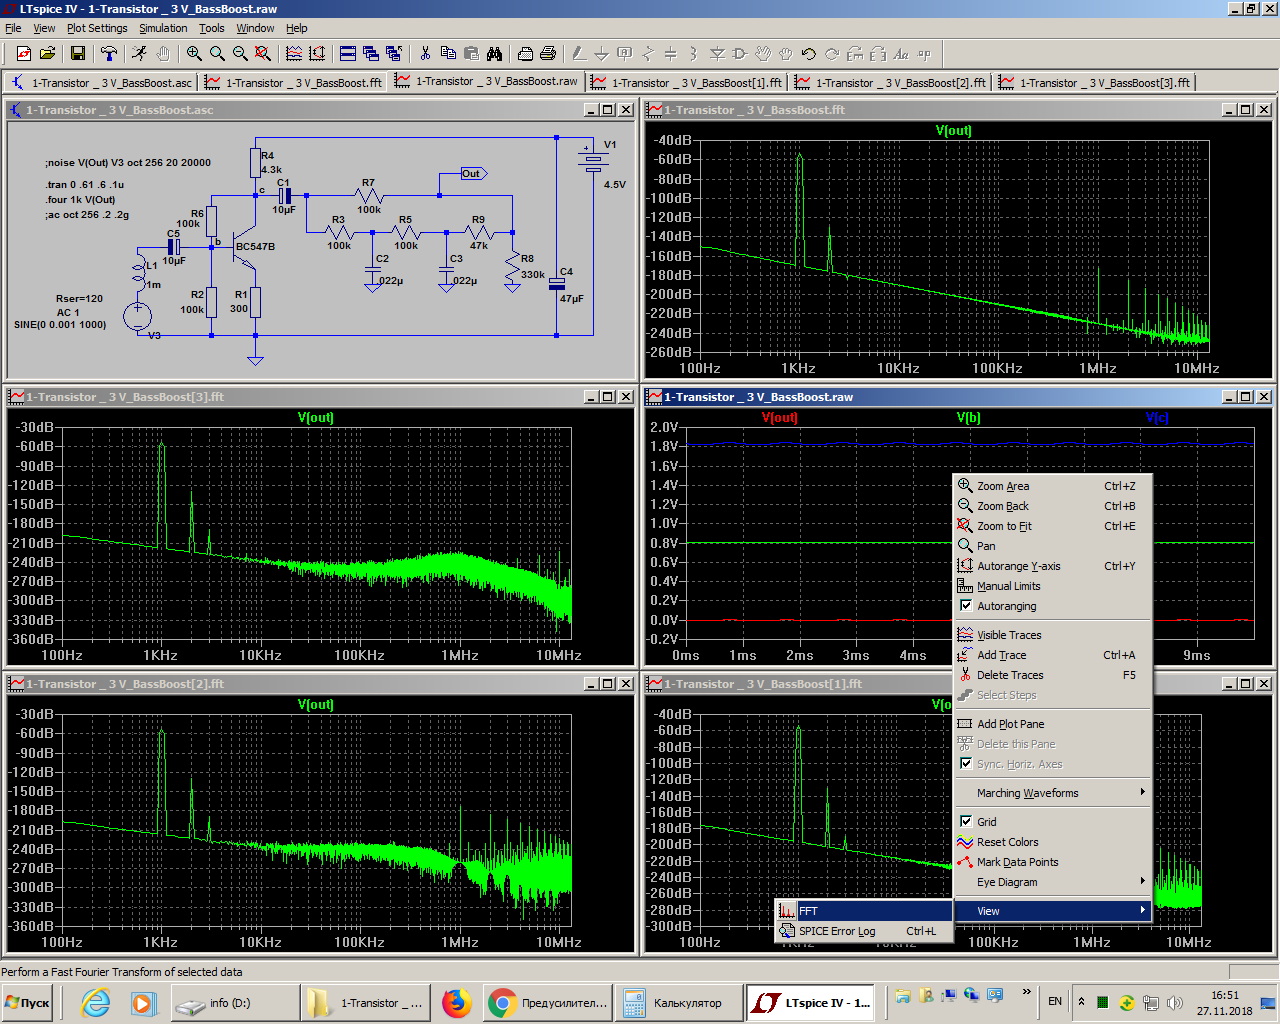Click the Cut scissors toolbar icon
The height and width of the screenshot is (1024, 1280).
click(425, 54)
